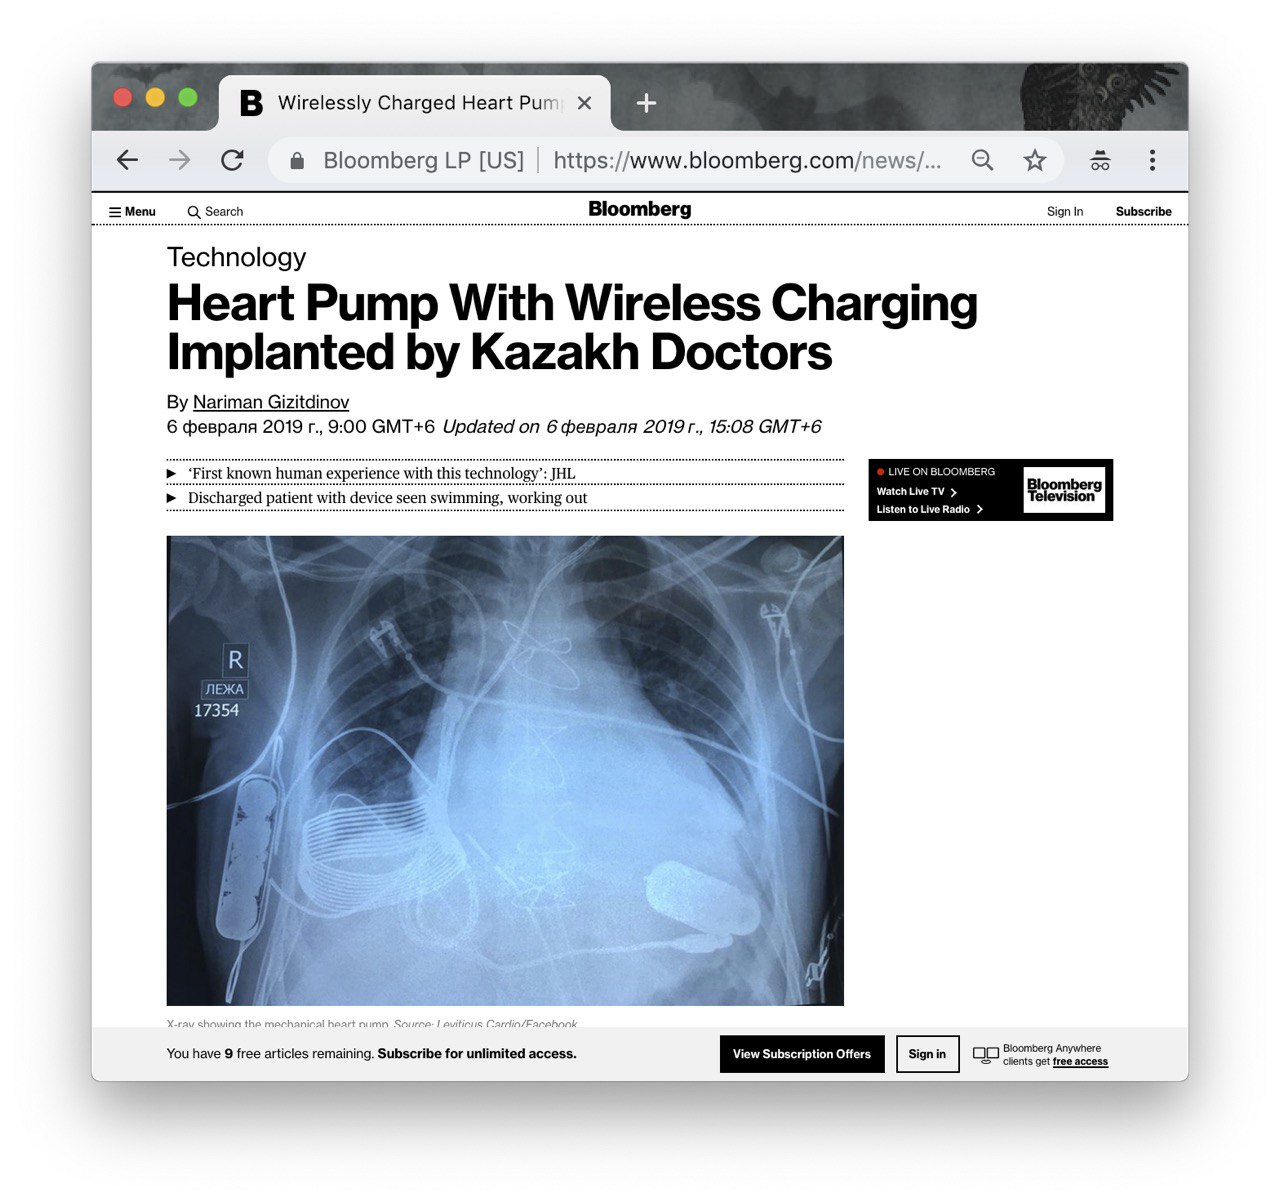Click the View Subscription Offers button

802,1054
